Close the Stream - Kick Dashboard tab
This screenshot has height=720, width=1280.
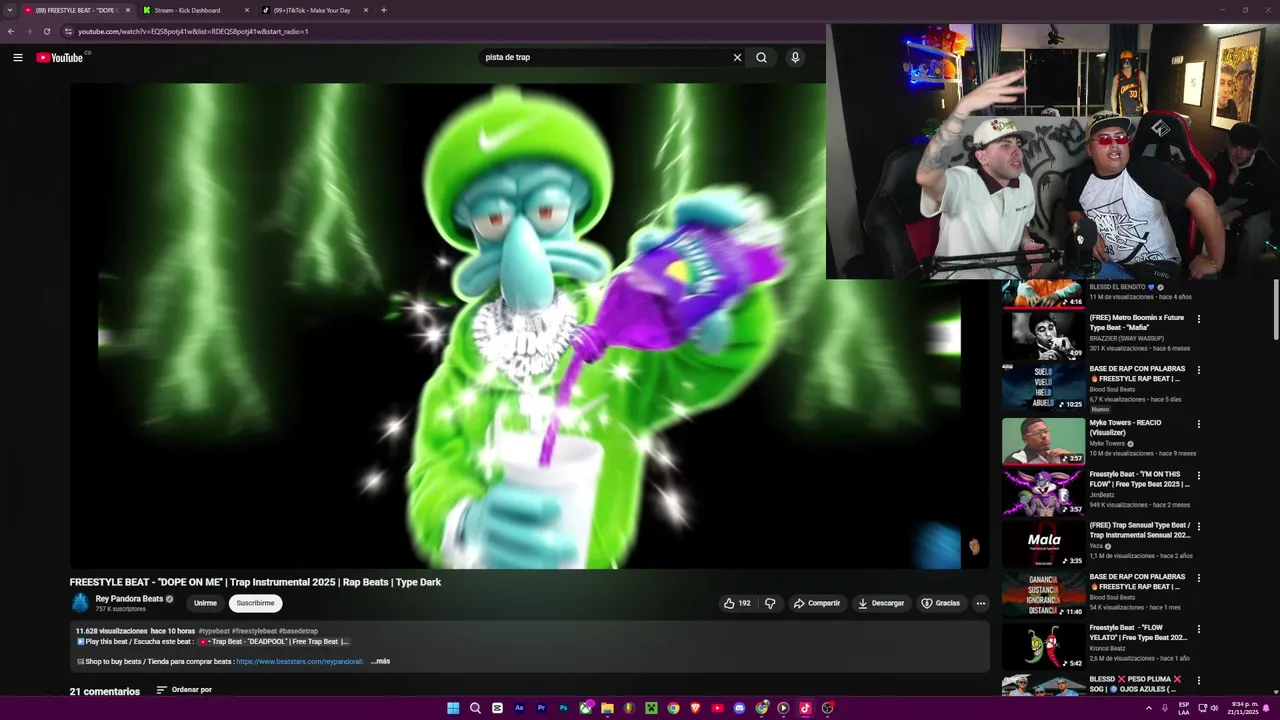click(247, 10)
